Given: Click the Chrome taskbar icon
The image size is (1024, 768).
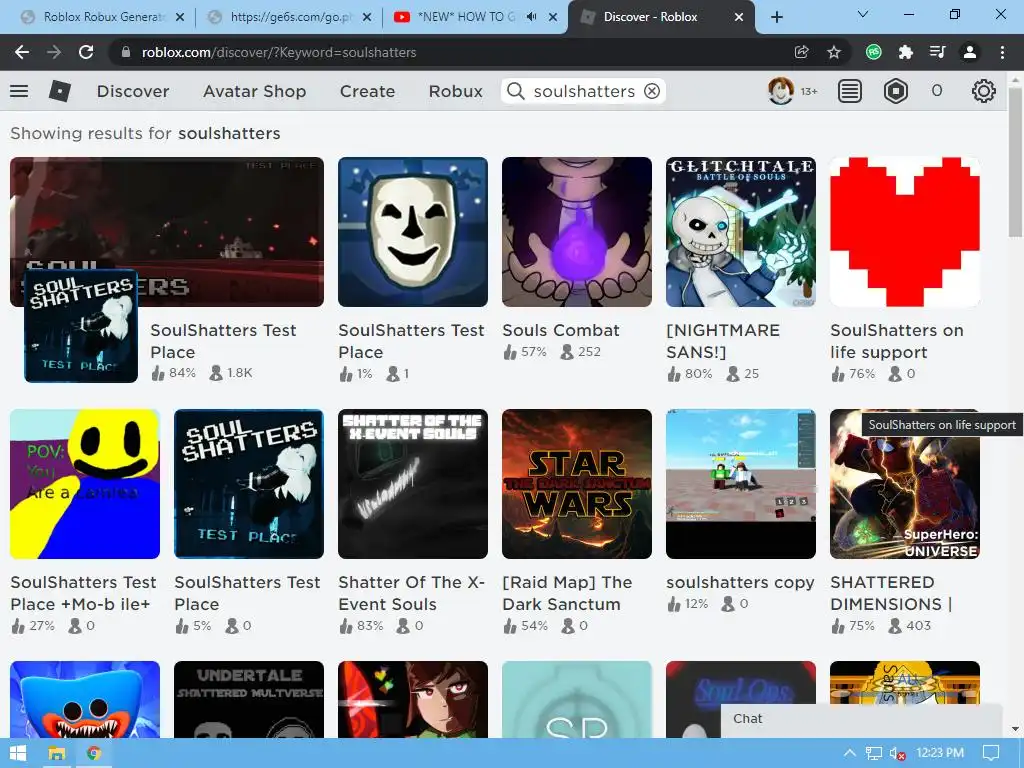Looking at the screenshot, I should 94,753.
